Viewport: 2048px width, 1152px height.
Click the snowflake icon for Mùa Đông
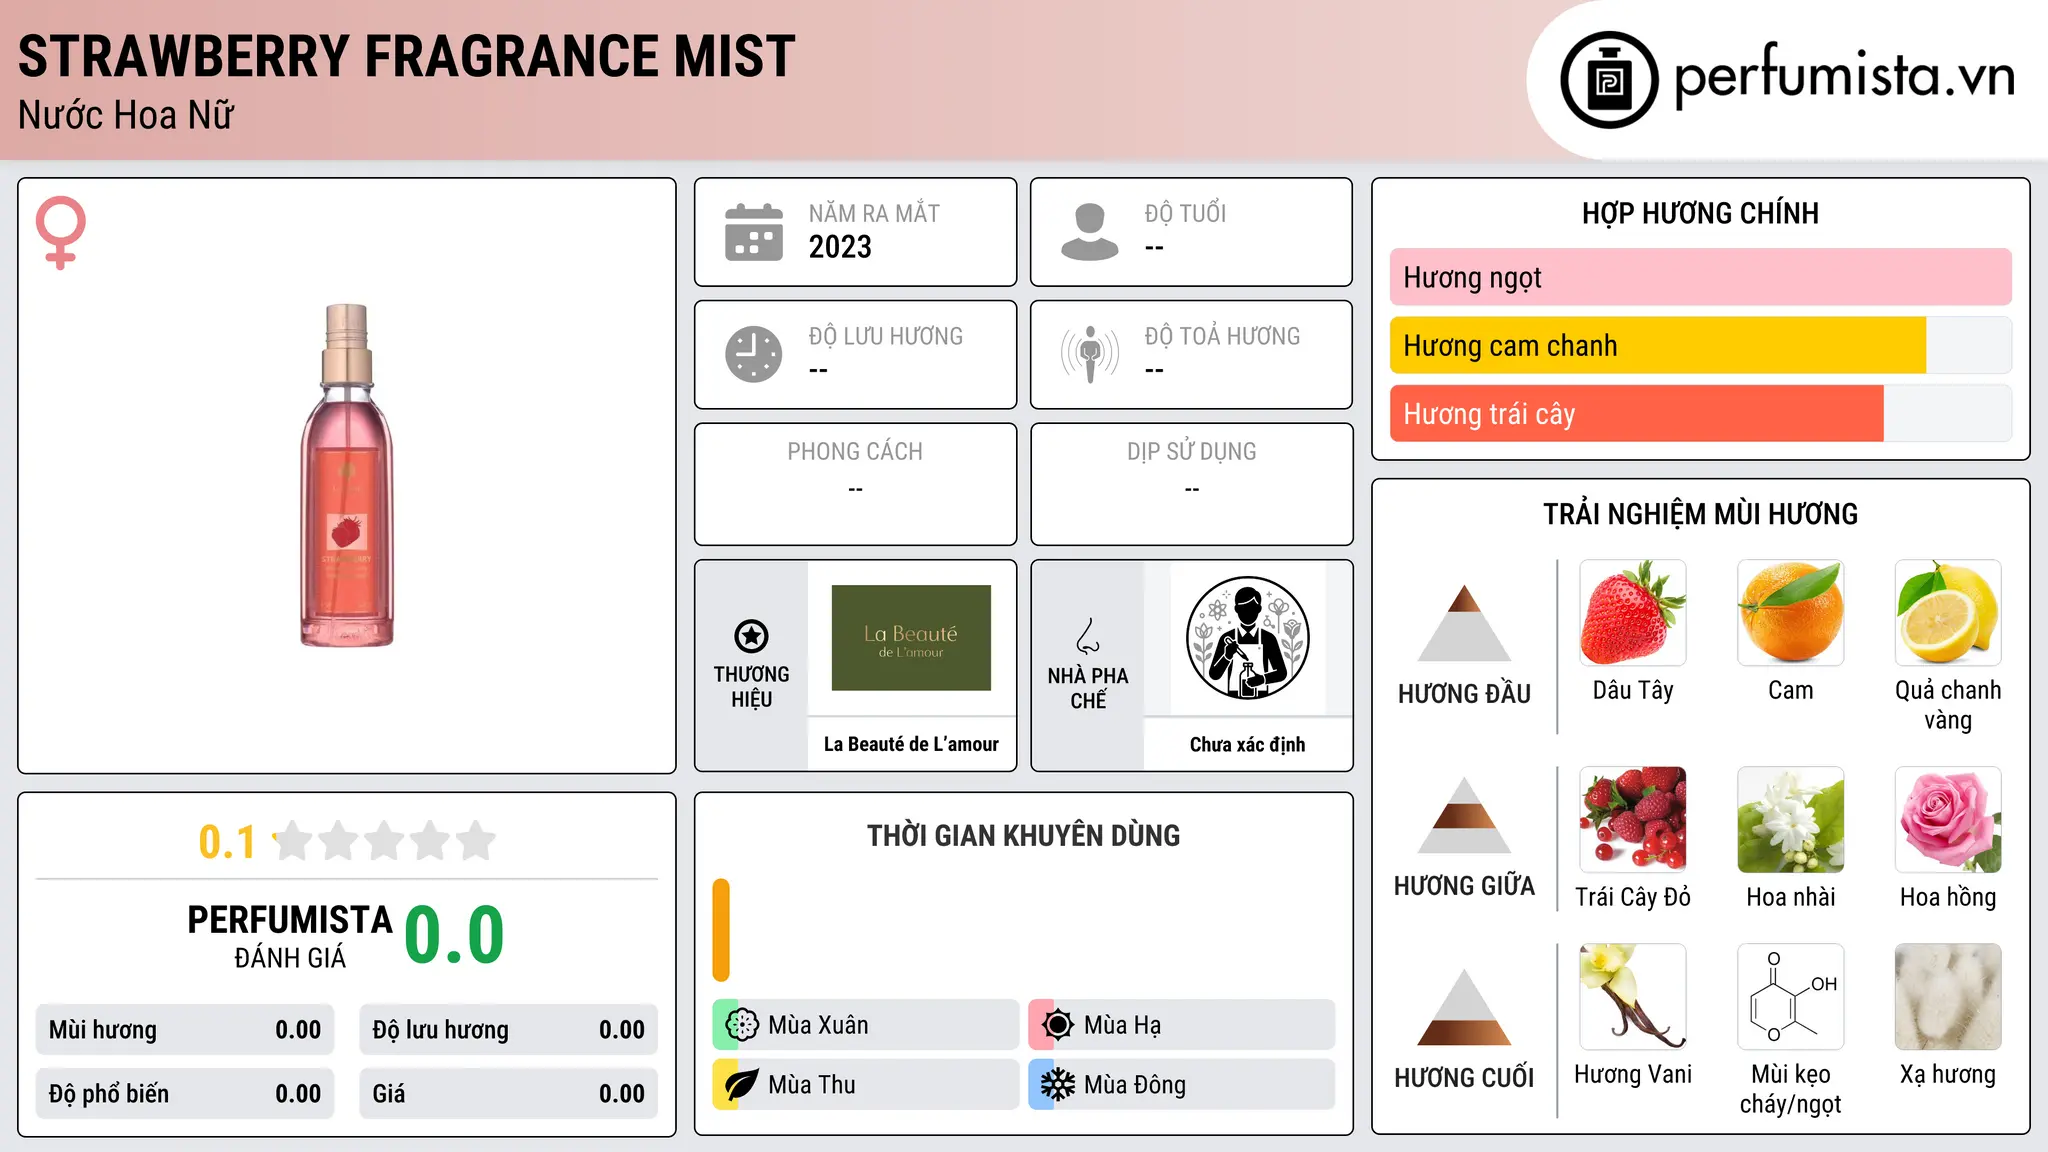coord(1057,1085)
